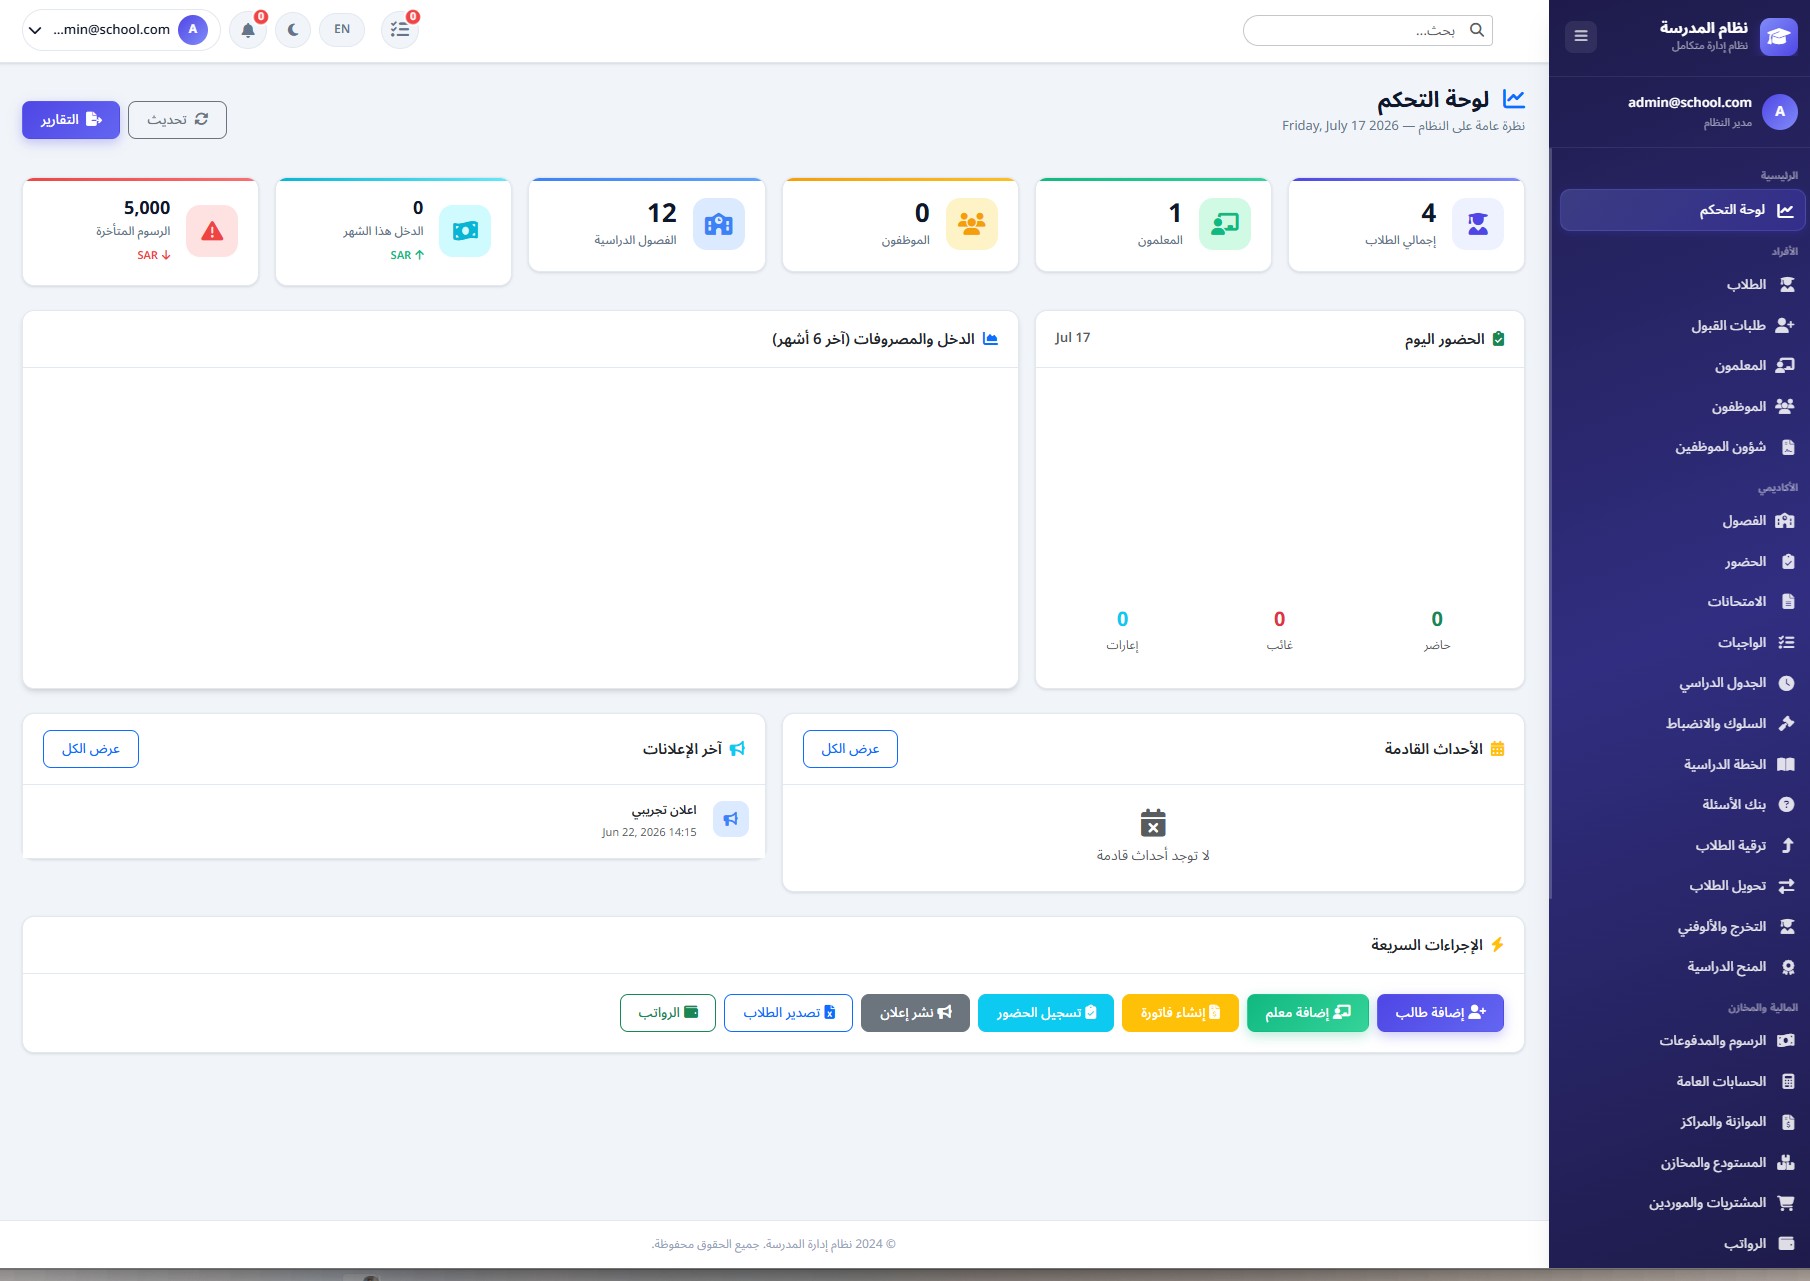This screenshot has width=1810, height=1281.
Task: View all announcements عرض الكل
Action: point(91,749)
